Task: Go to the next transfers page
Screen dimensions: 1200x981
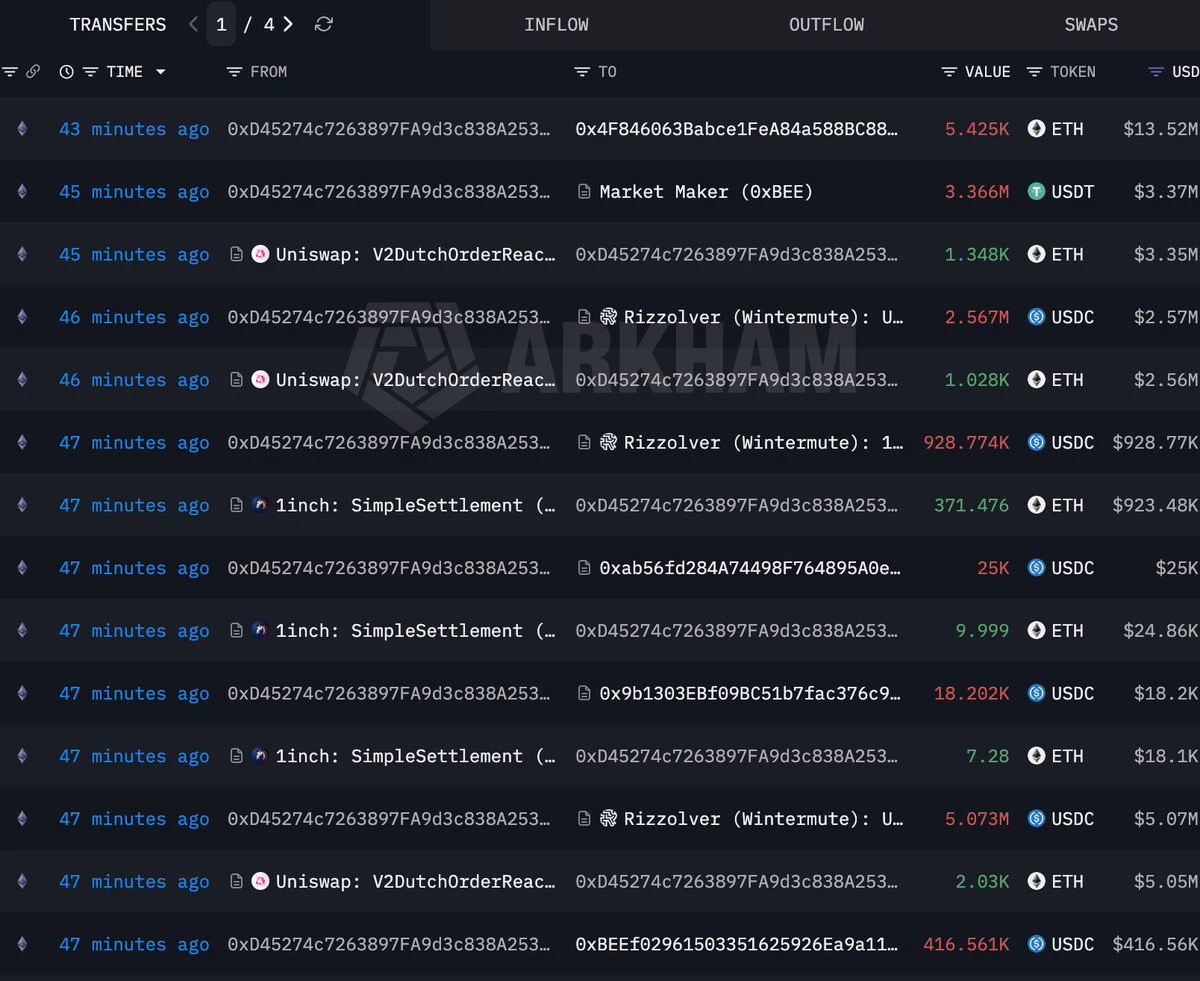Action: coord(288,24)
